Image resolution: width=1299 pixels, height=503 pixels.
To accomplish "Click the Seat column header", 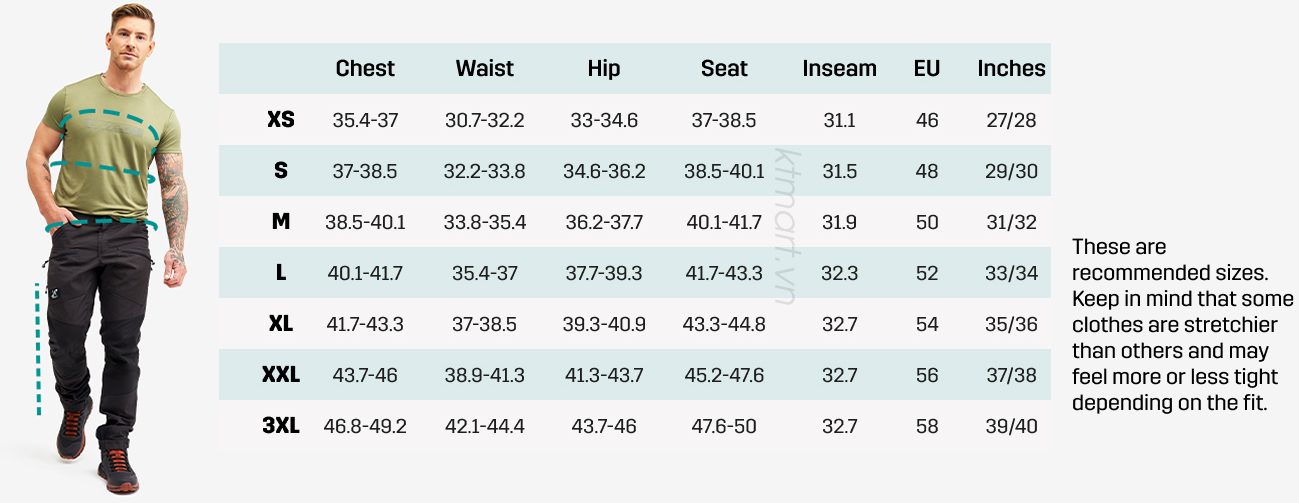I will (724, 69).
